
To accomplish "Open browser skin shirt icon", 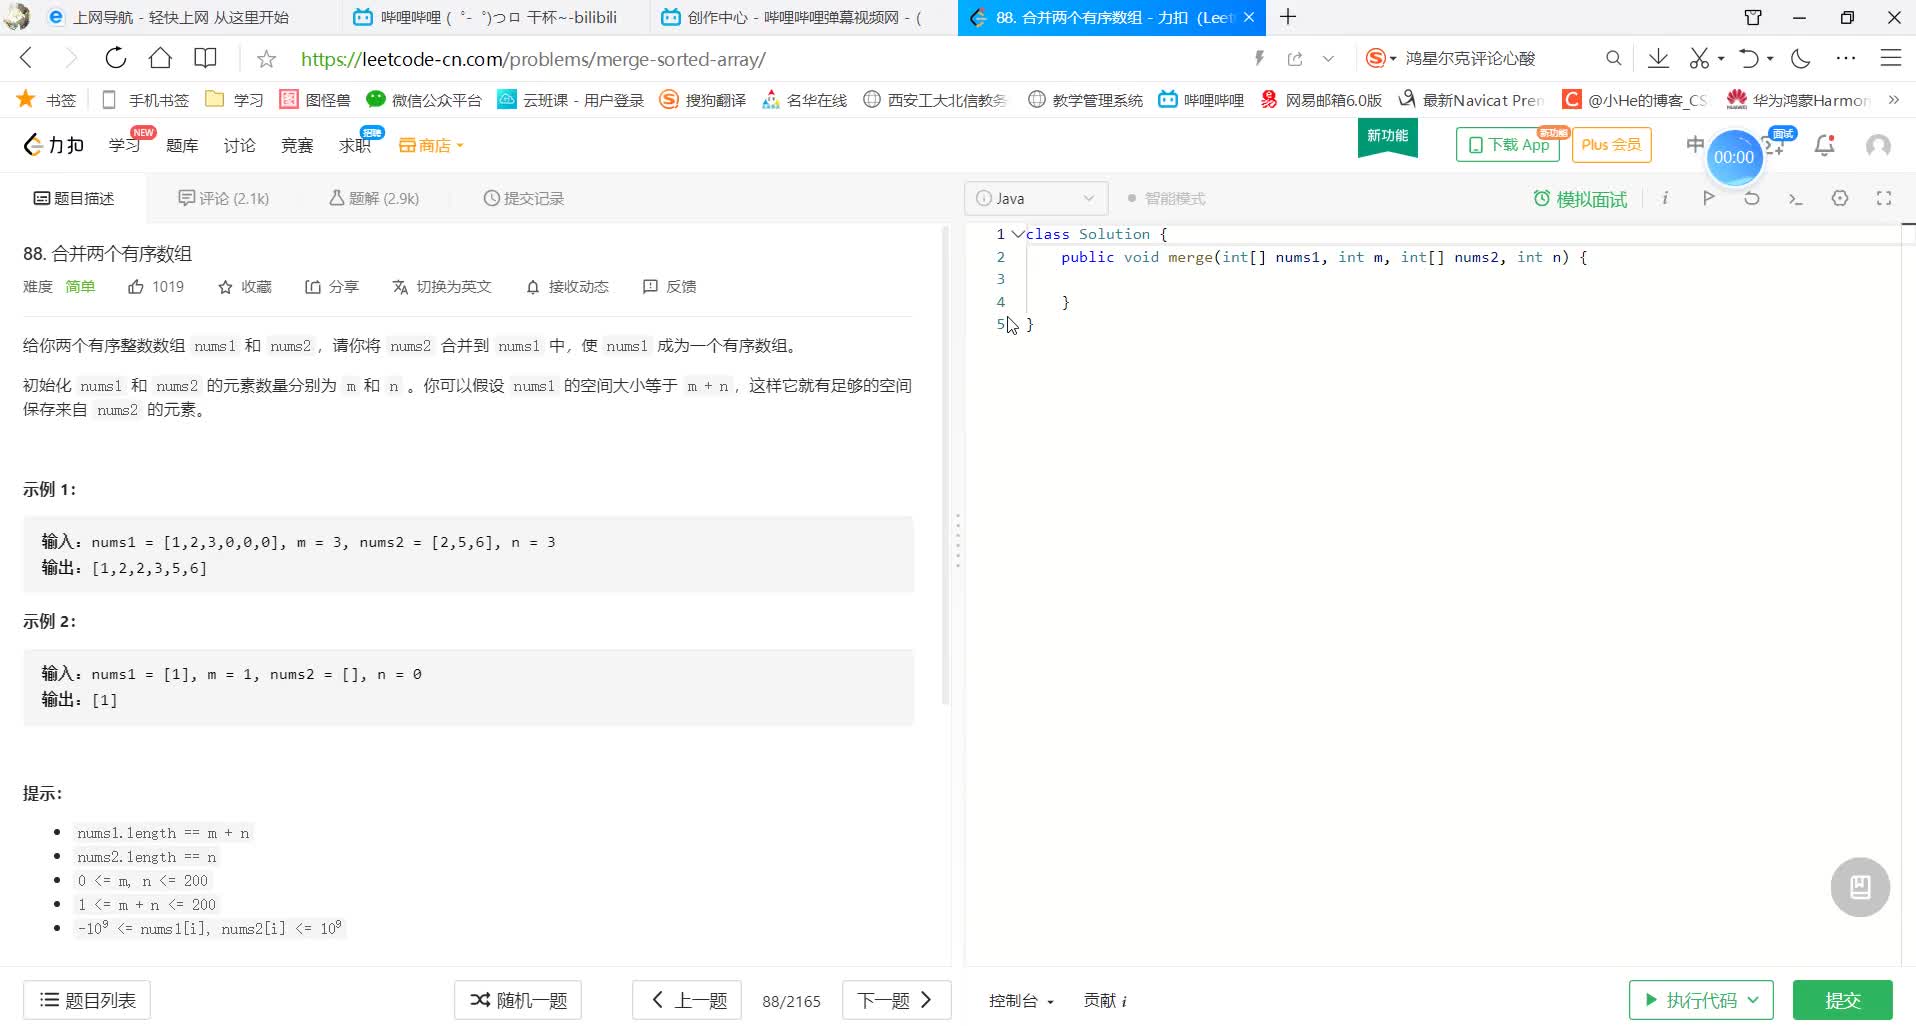I will point(1753,17).
